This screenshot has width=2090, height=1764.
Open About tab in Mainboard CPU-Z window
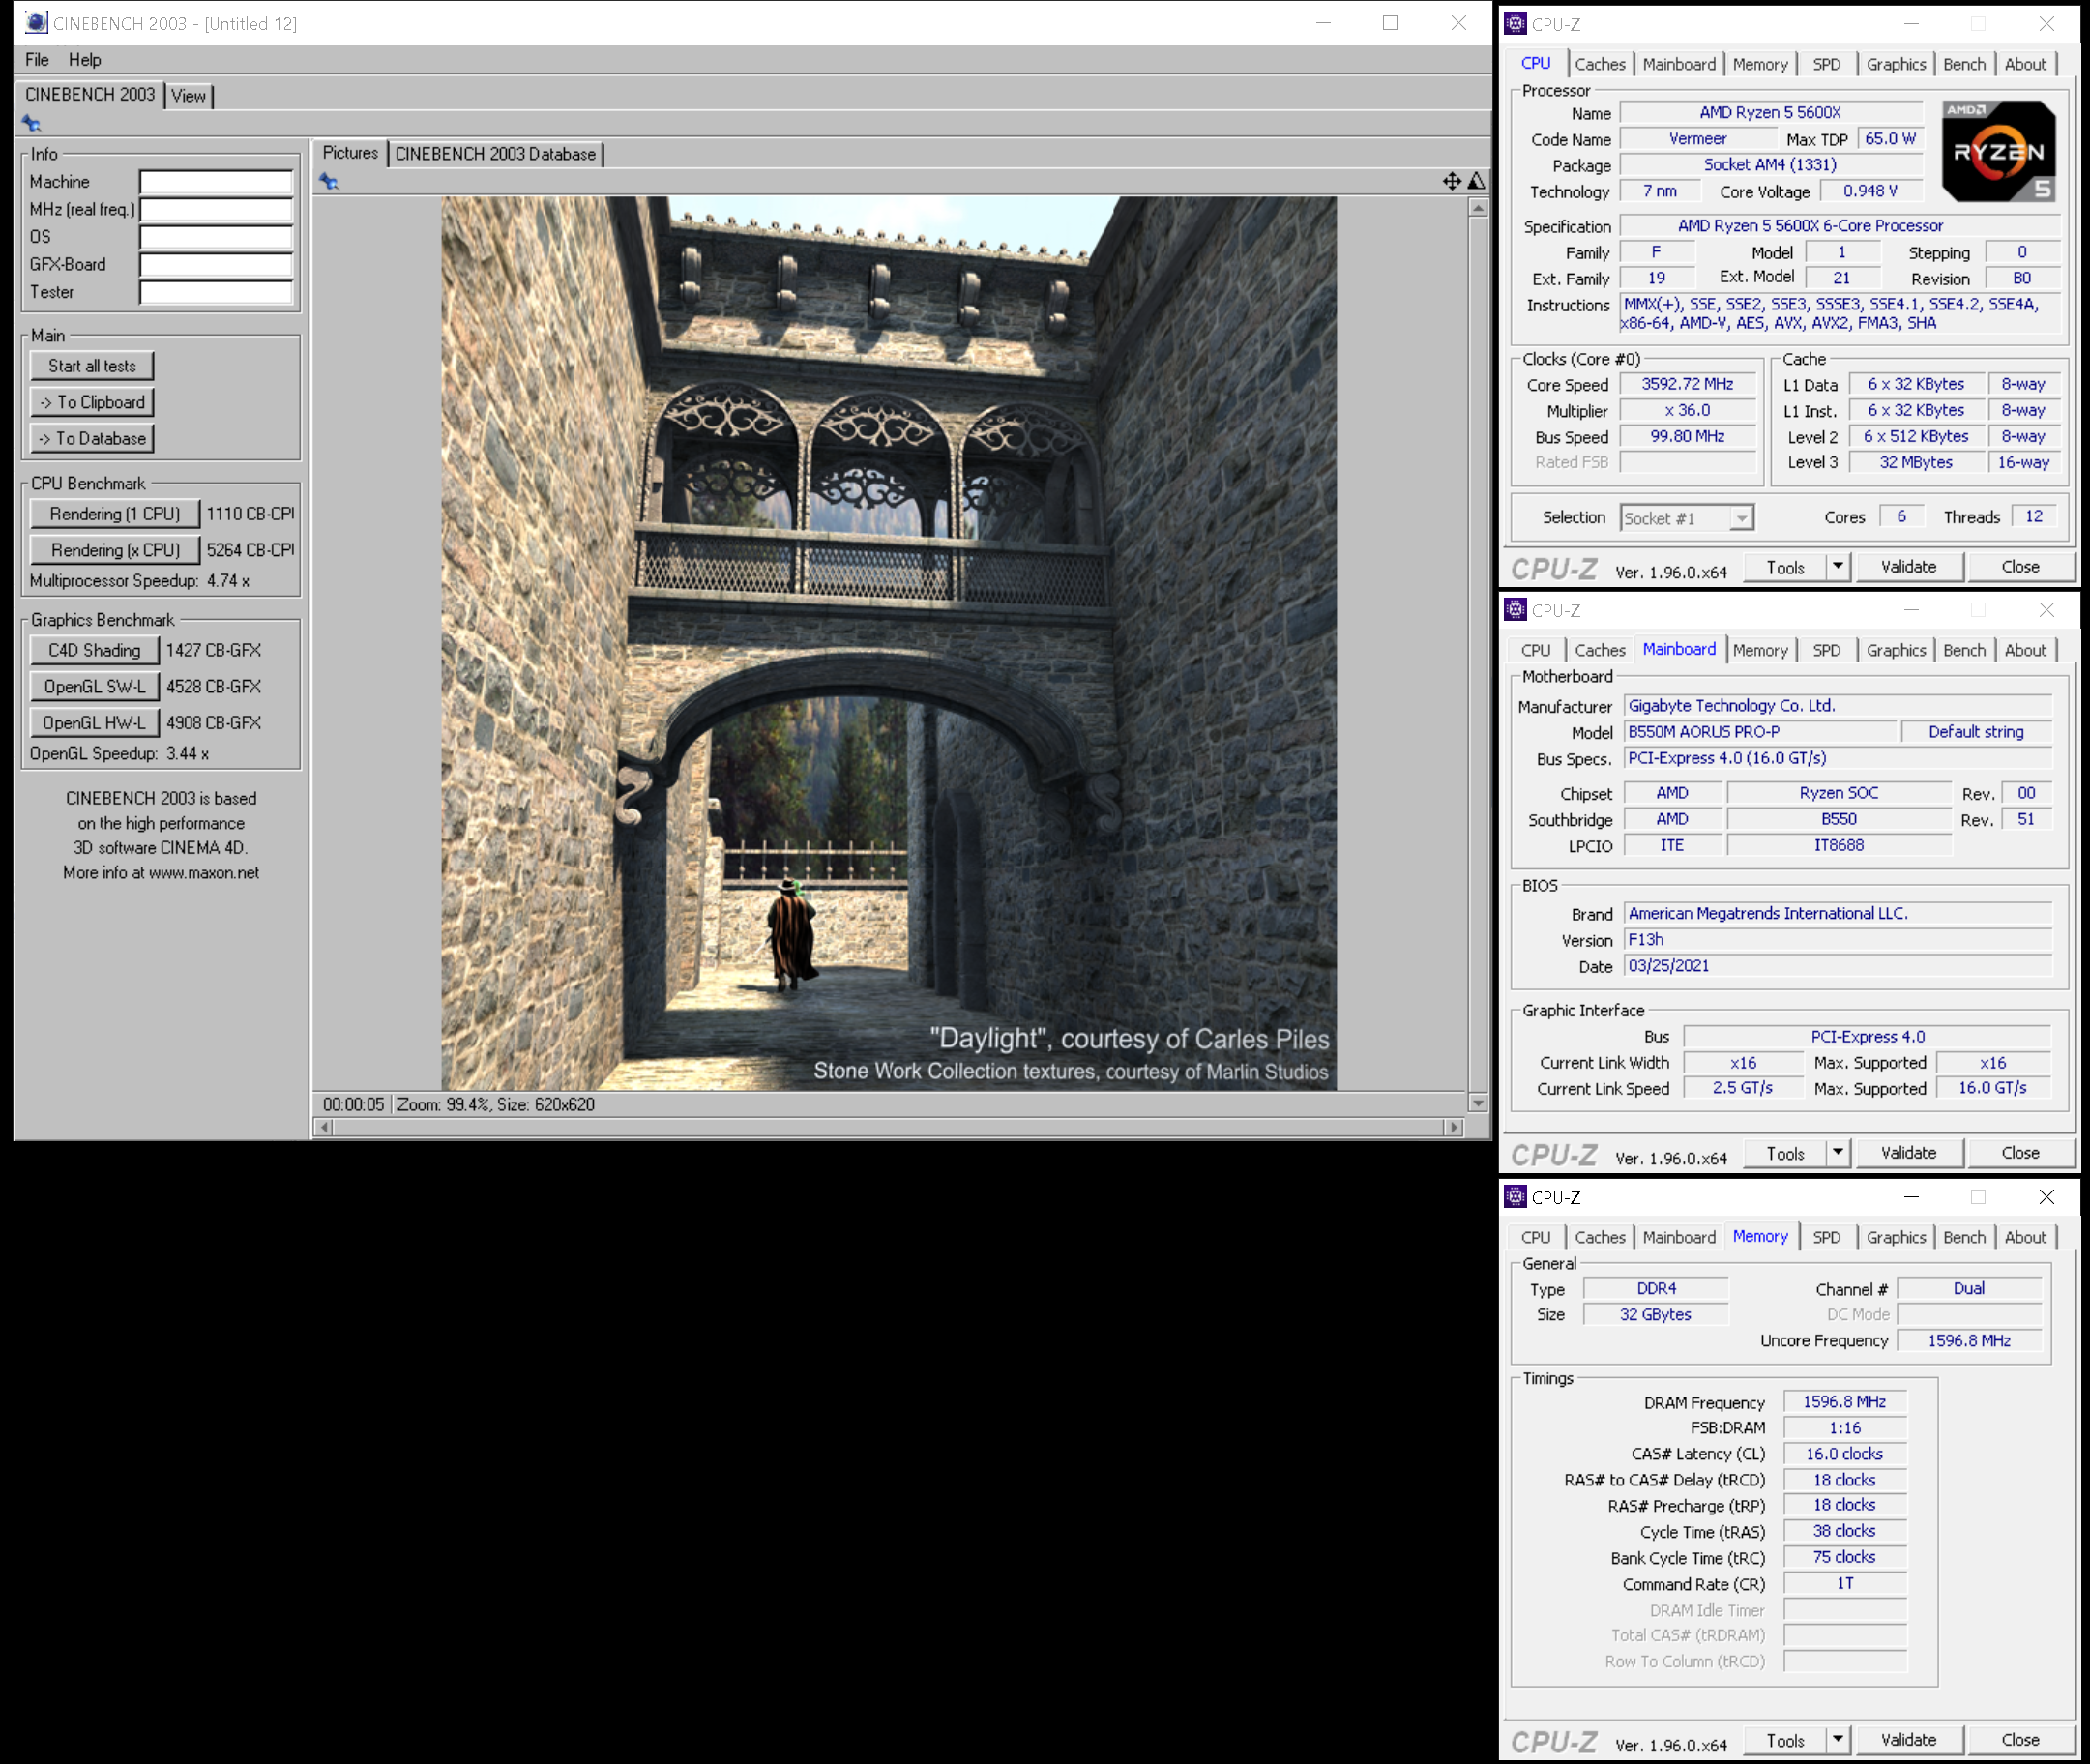[x=2025, y=650]
